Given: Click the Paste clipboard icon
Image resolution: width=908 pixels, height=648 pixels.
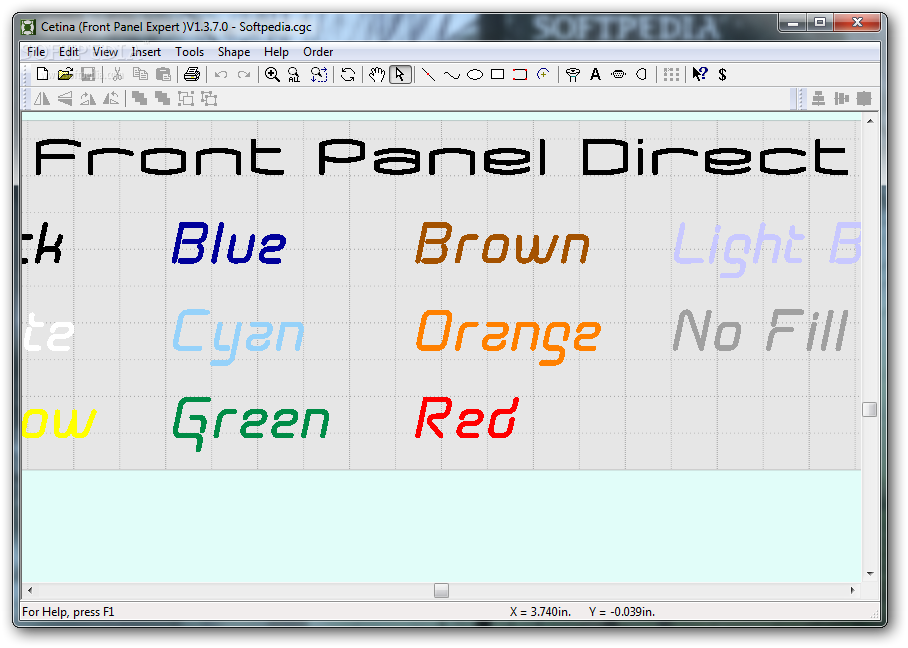Looking at the screenshot, I should click(x=164, y=74).
